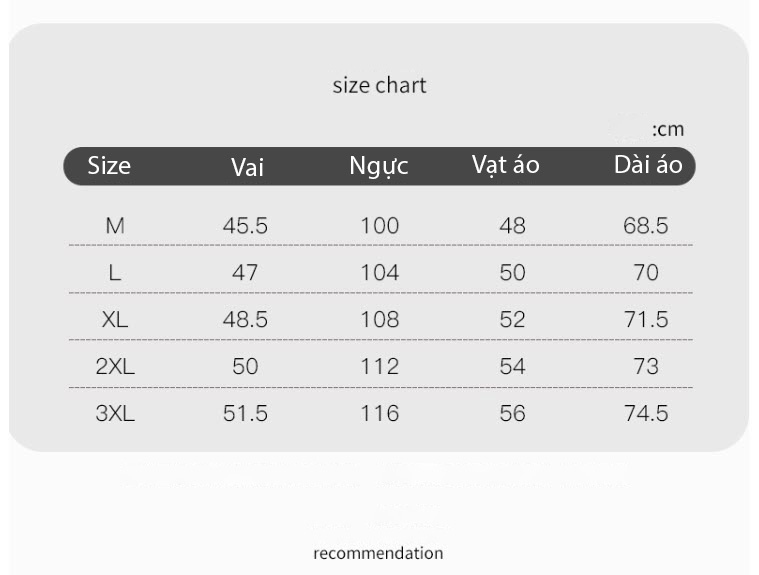This screenshot has width=759, height=575.
Task: Select the 3XL size row label
Action: [x=115, y=414]
